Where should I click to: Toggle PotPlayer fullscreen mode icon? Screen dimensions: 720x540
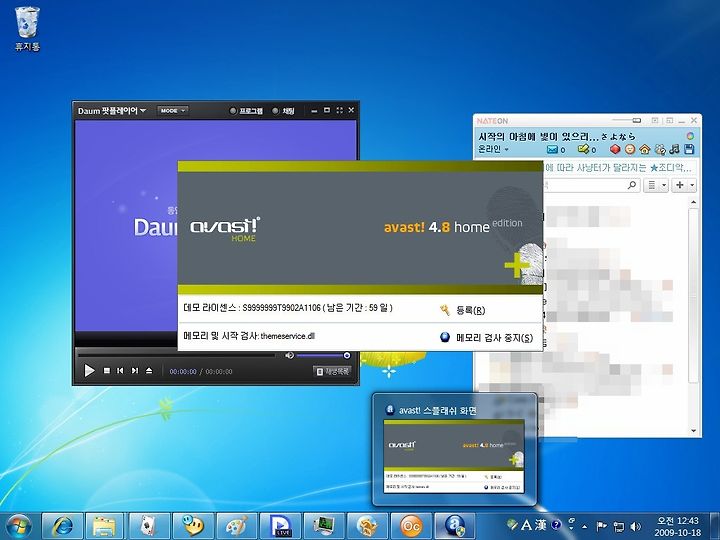pos(339,110)
